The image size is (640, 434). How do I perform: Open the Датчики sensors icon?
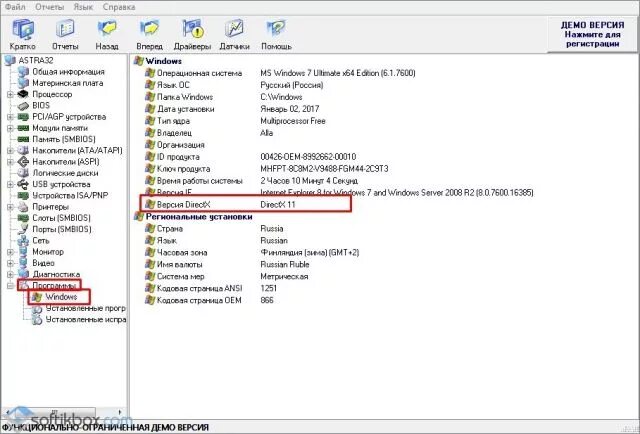point(234,30)
